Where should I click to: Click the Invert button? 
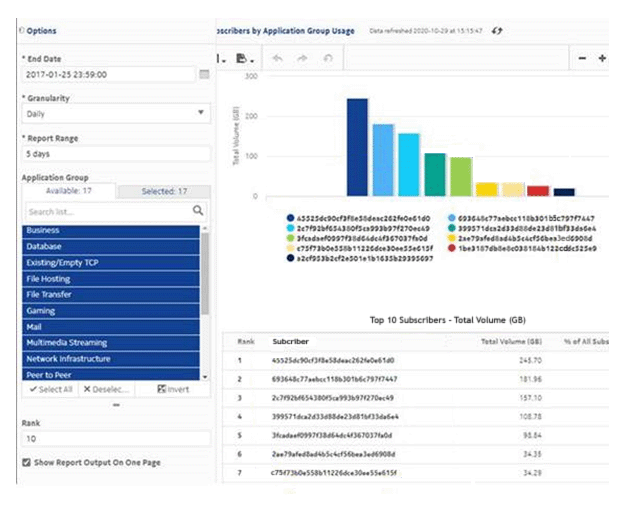point(174,389)
